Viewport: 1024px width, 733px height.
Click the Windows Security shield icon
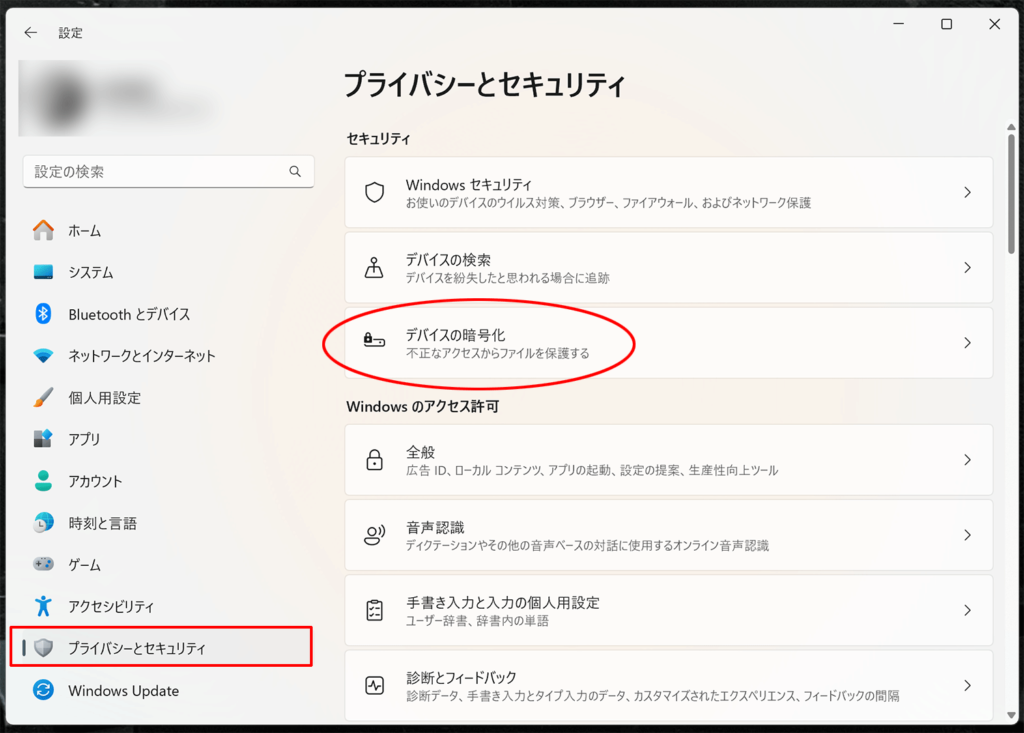[374, 192]
